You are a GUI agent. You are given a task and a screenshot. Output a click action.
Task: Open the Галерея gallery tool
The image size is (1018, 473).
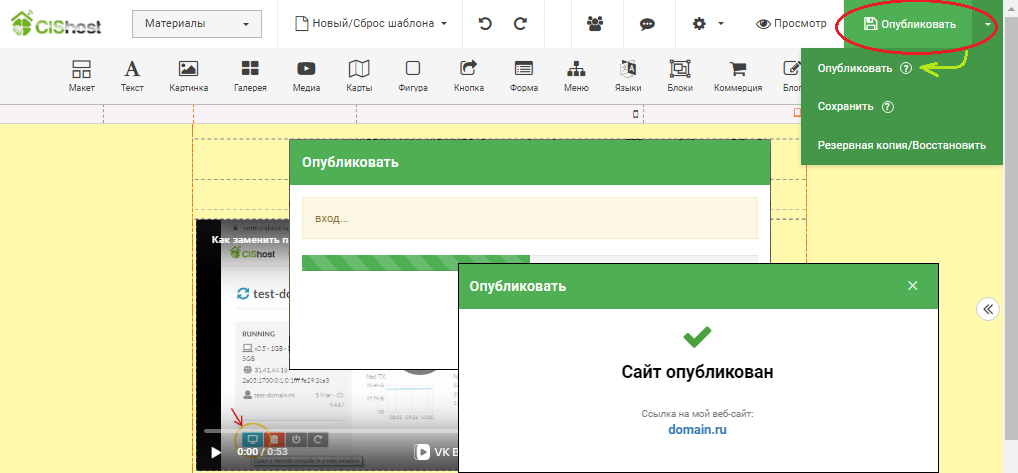(250, 76)
